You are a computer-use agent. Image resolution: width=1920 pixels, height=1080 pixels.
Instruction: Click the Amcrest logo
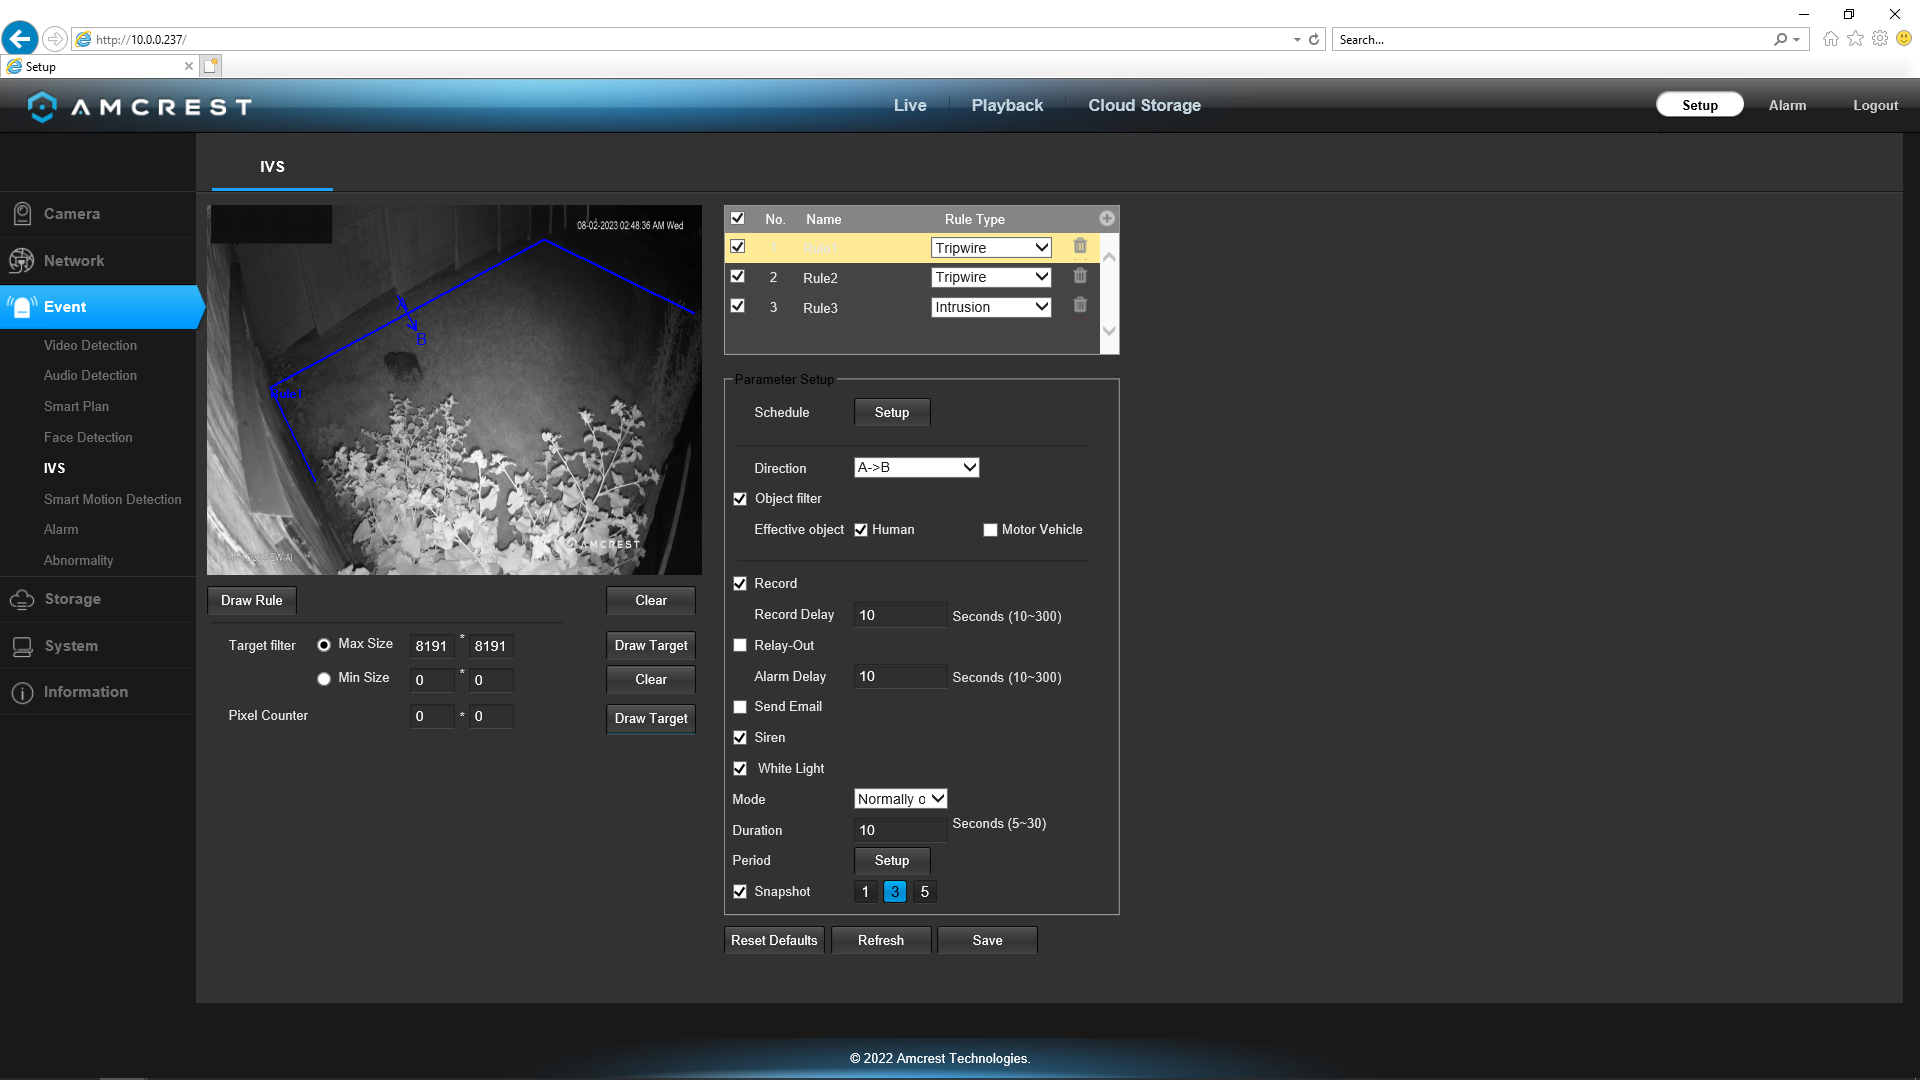(x=139, y=106)
